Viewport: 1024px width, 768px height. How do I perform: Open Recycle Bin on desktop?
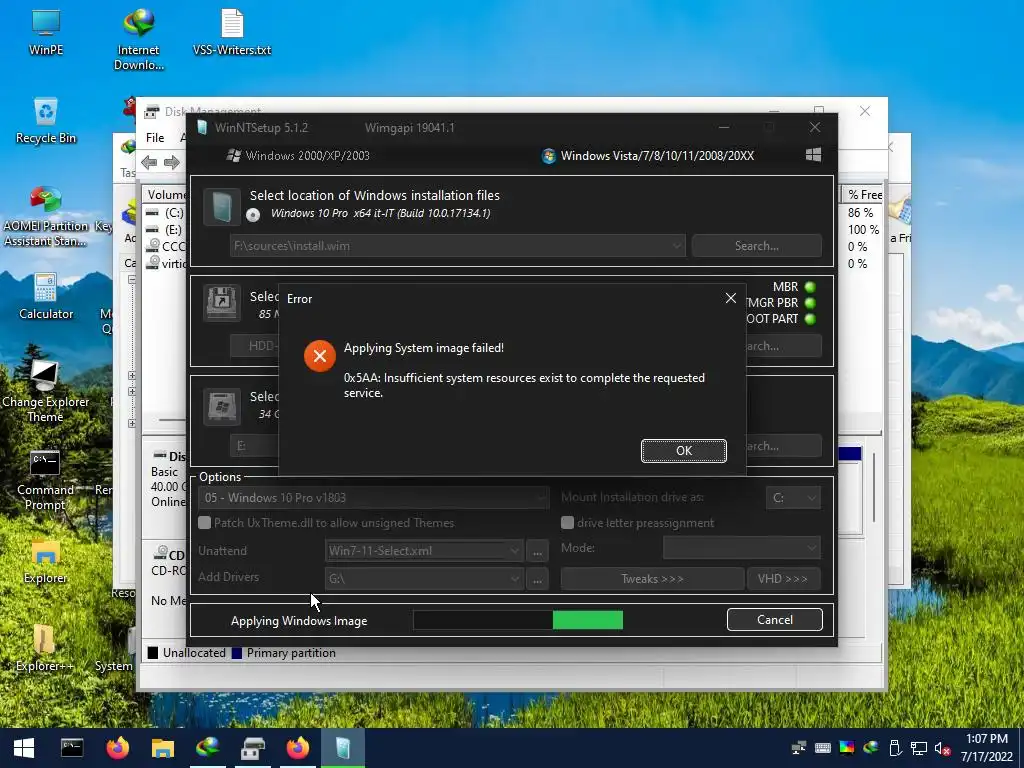[46, 121]
